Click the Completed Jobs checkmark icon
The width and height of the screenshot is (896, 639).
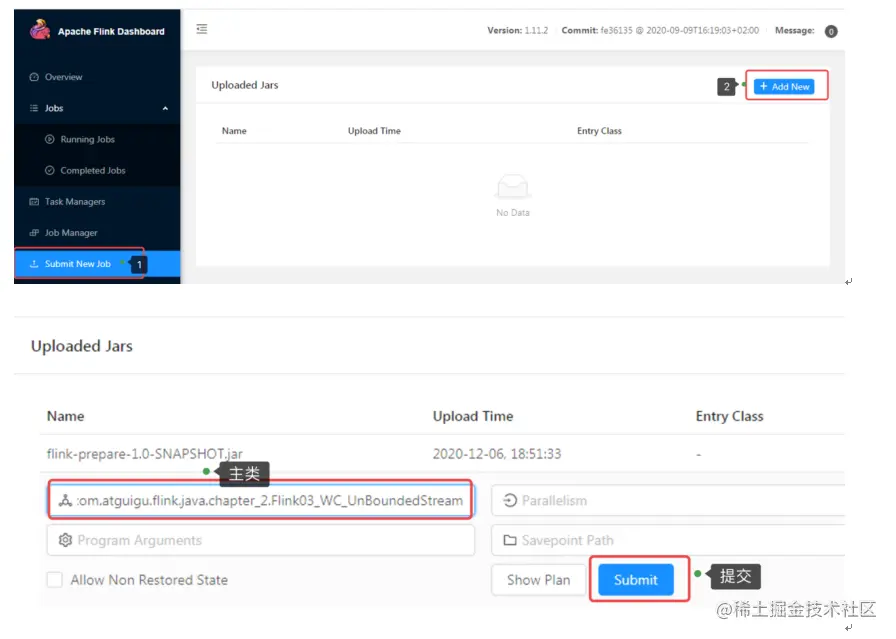coord(50,170)
